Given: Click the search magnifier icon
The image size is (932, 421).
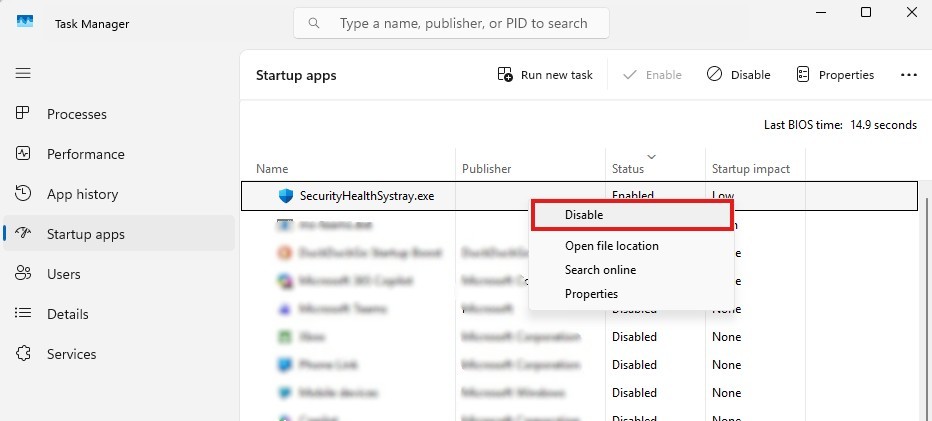Looking at the screenshot, I should coord(314,23).
